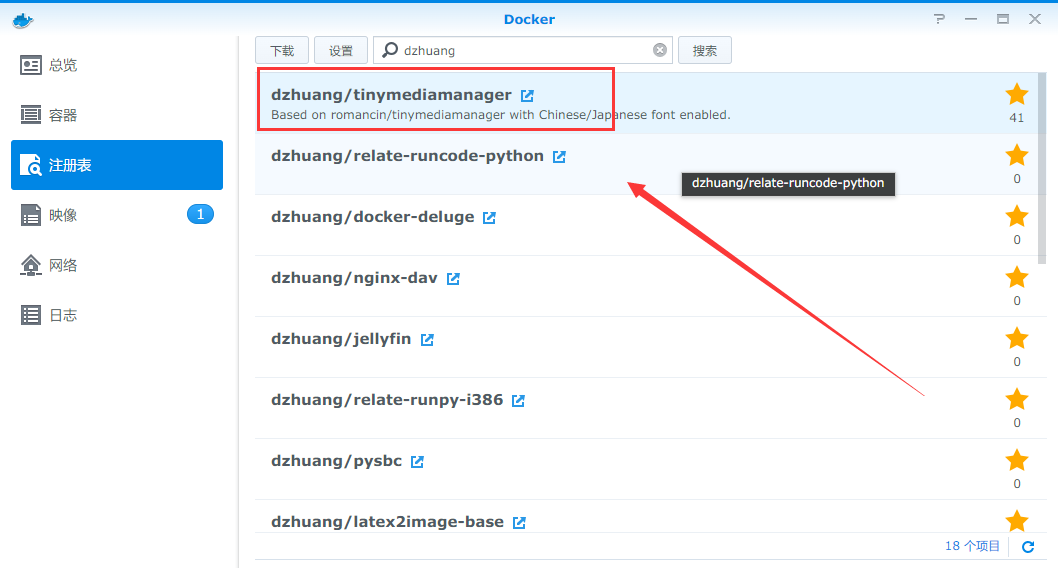Screen dimensions: 1058x568
Task: Click the star icon for dzhuang/tinymediamanager
Action: [1016, 95]
